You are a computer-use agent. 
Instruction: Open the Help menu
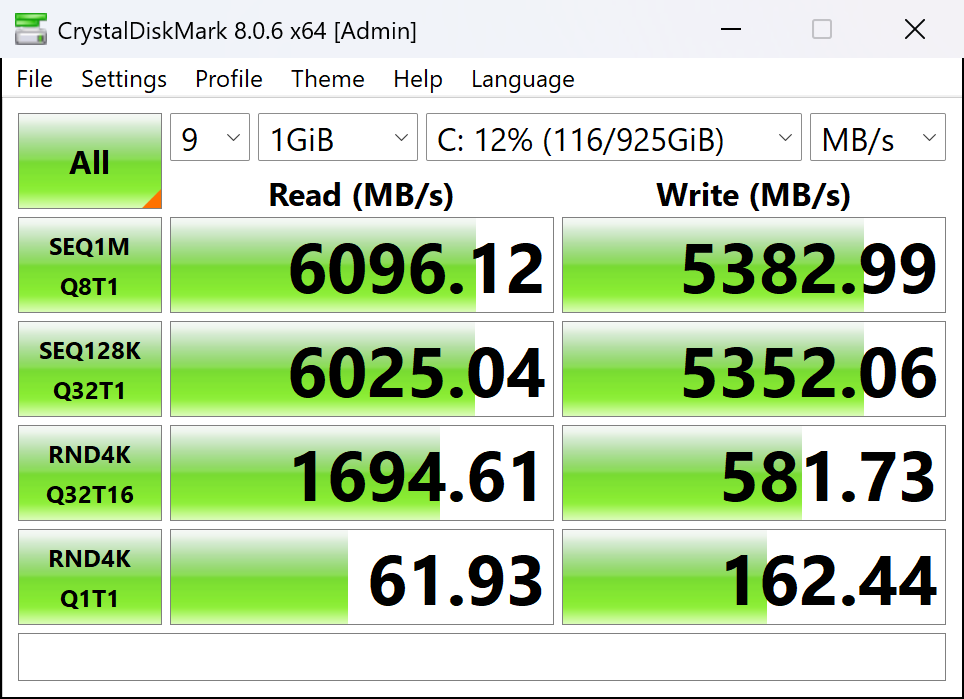coord(418,79)
